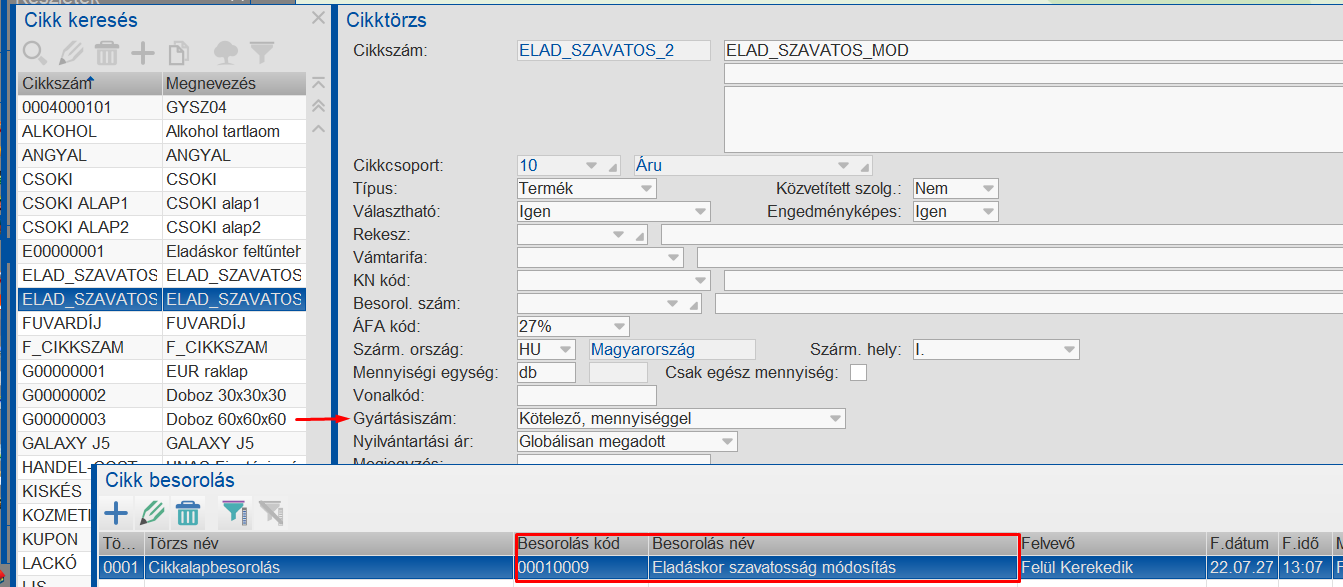The image size is (1343, 587).
Task: Select the LACKÓ article row
Action: 56,563
